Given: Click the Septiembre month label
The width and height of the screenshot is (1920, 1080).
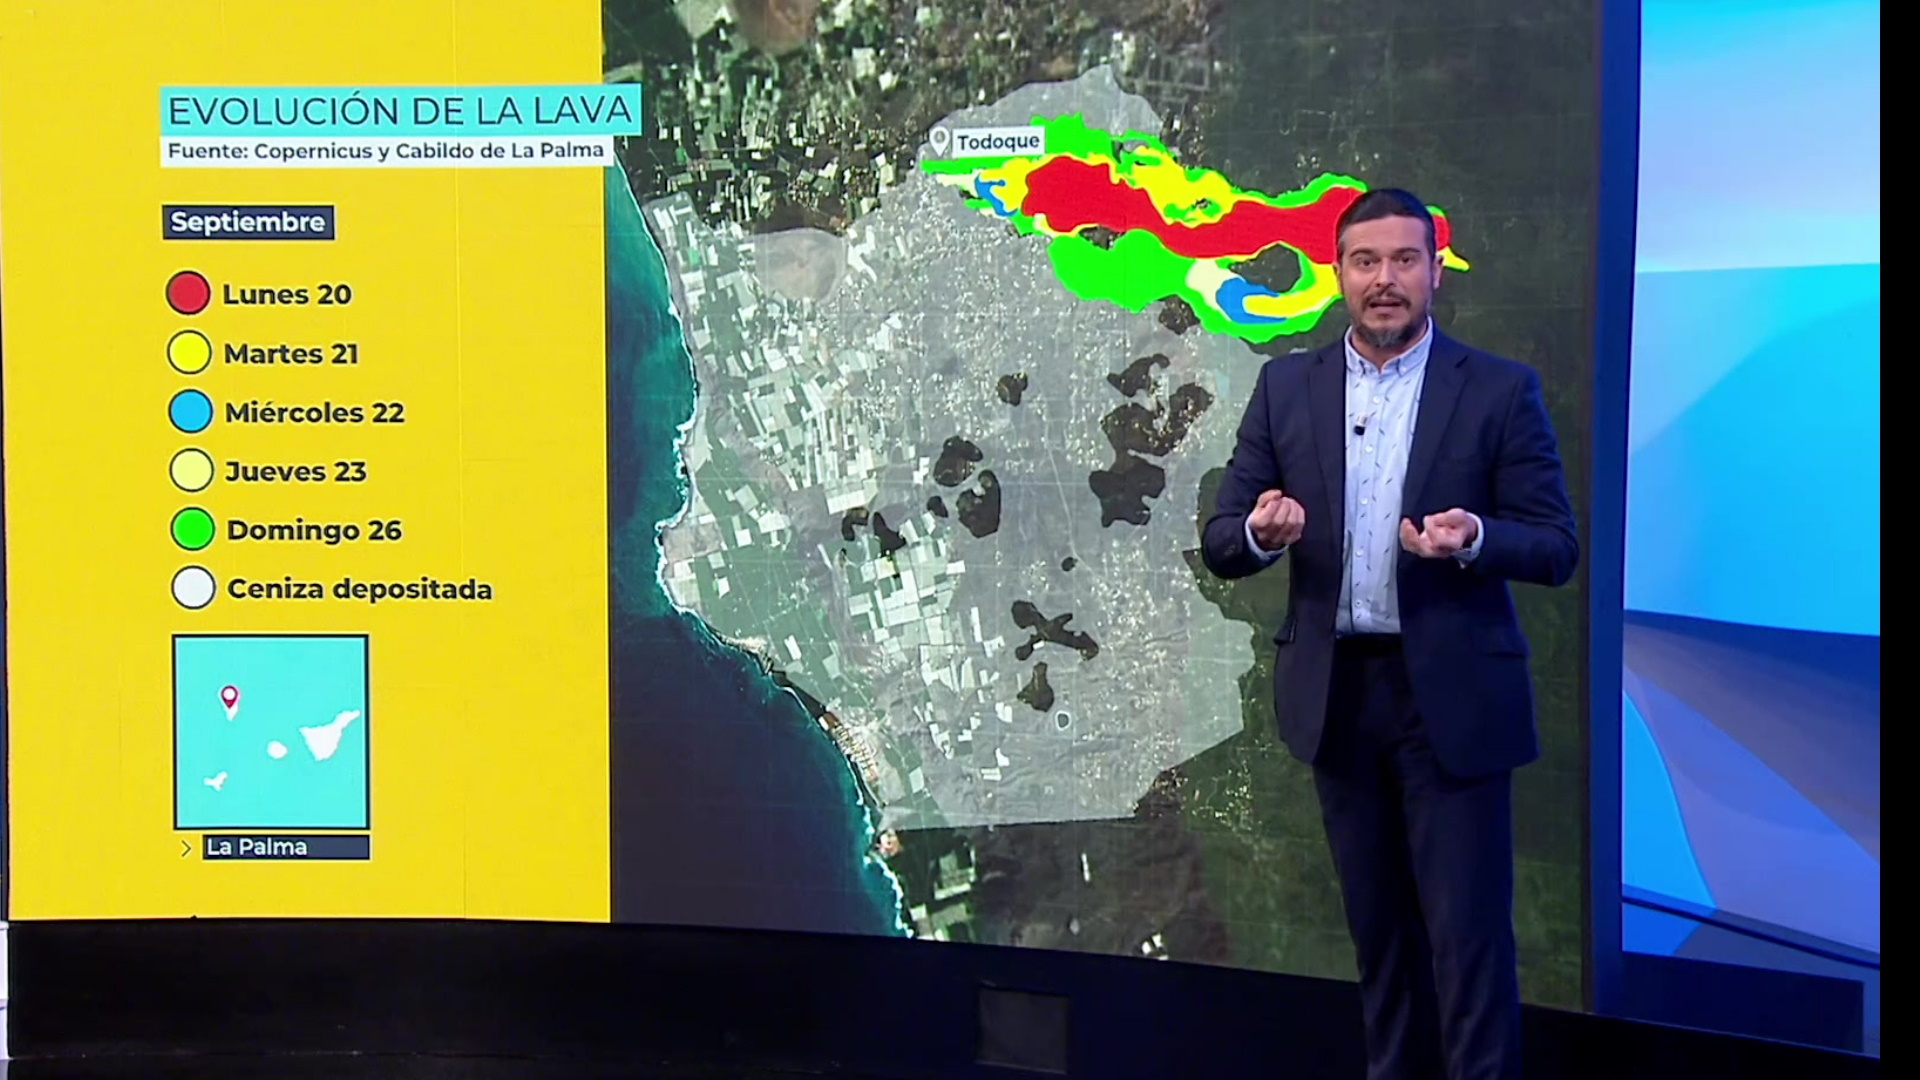Looking at the screenshot, I should [x=248, y=222].
